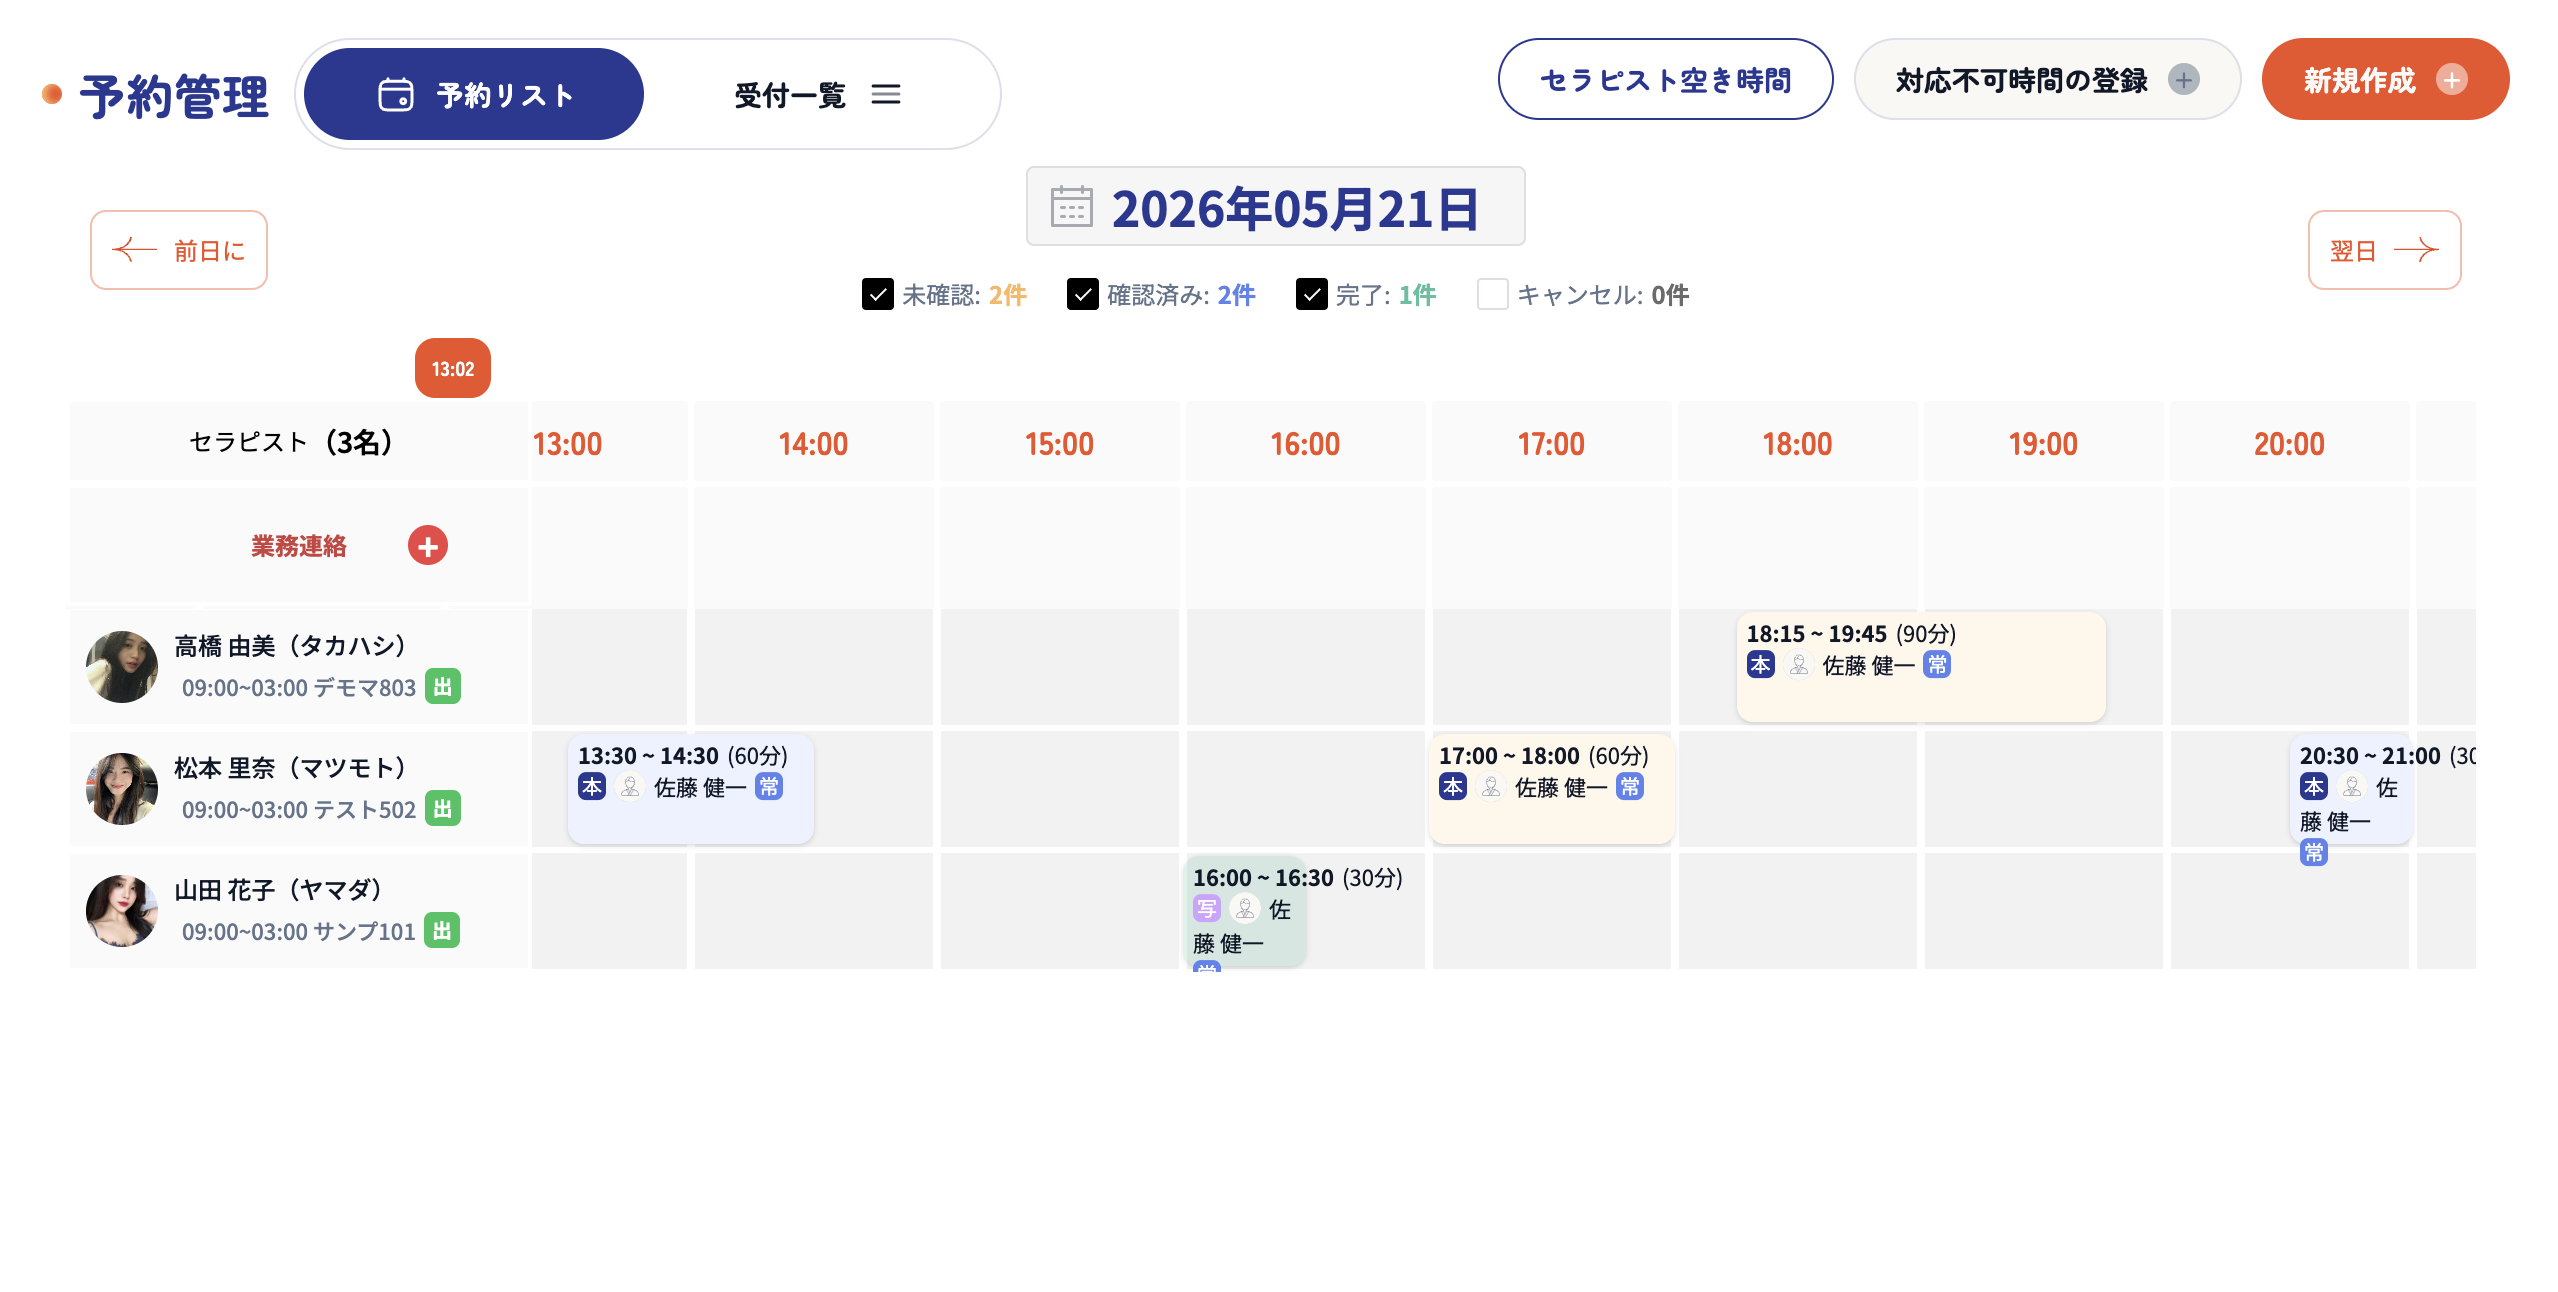The width and height of the screenshot is (2558, 1292).
Task: Click the plus icon on 対応不可時間の登録
Action: click(2183, 80)
